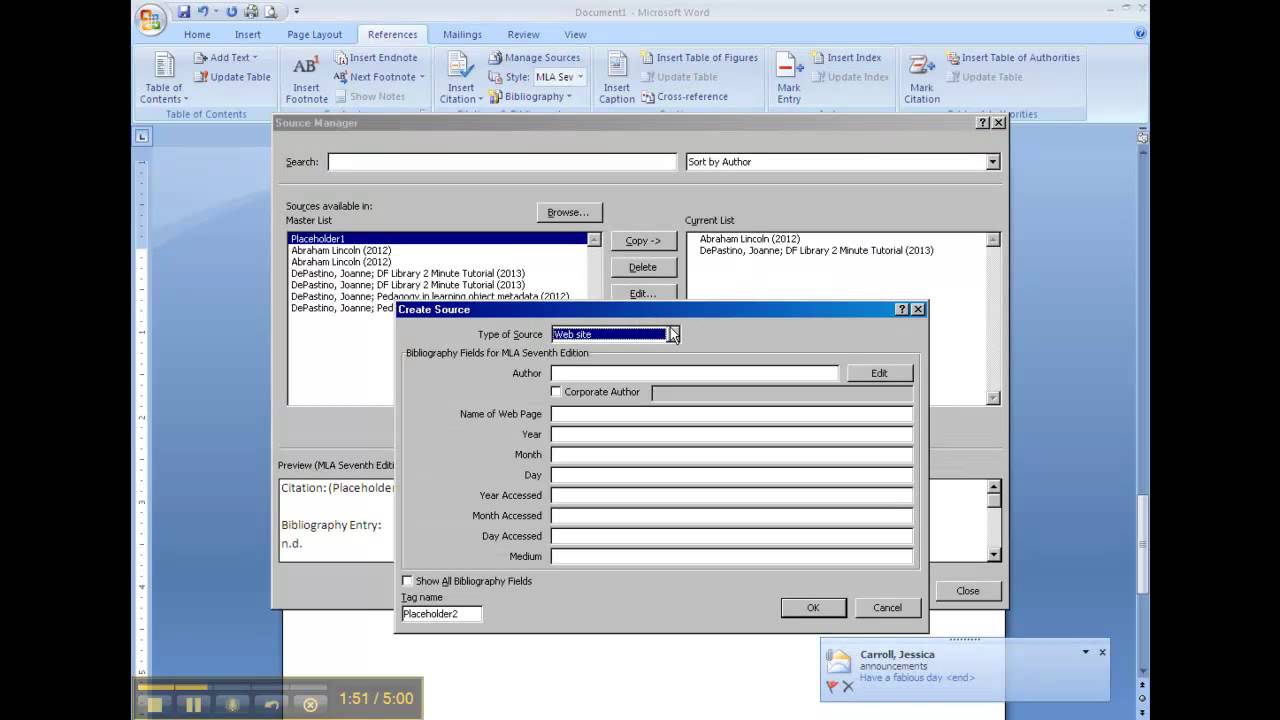Open Print Preview from Quick Access toolbar
Viewport: 1280px width, 720px height.
pyautogui.click(x=269, y=12)
